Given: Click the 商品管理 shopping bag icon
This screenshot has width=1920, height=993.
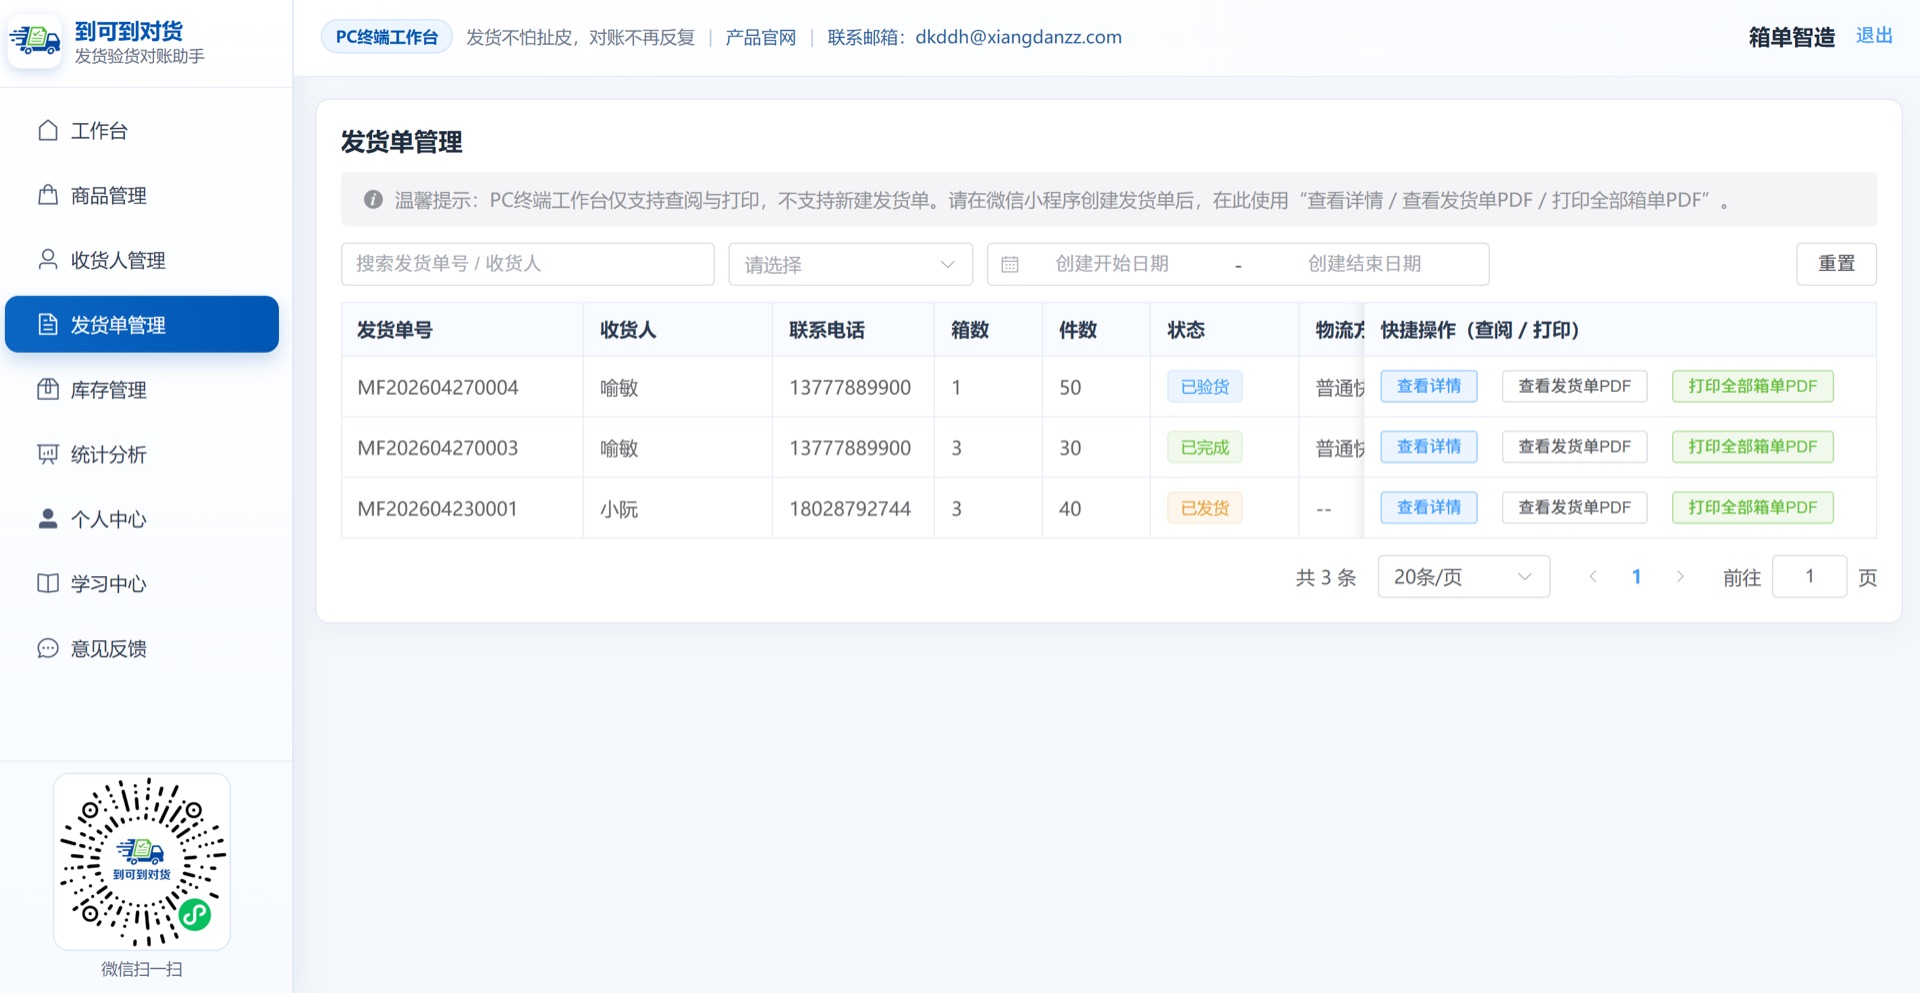Looking at the screenshot, I should tap(48, 195).
